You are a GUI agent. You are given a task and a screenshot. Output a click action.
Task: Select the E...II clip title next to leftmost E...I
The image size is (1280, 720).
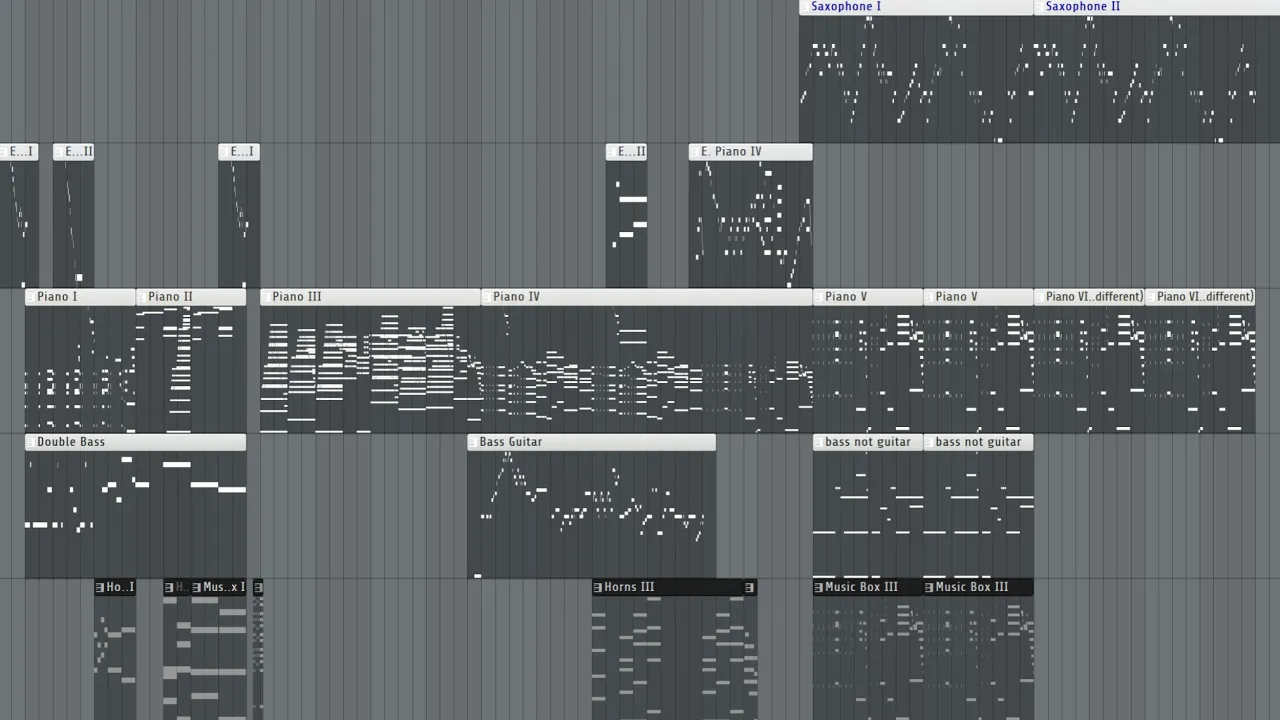point(79,152)
